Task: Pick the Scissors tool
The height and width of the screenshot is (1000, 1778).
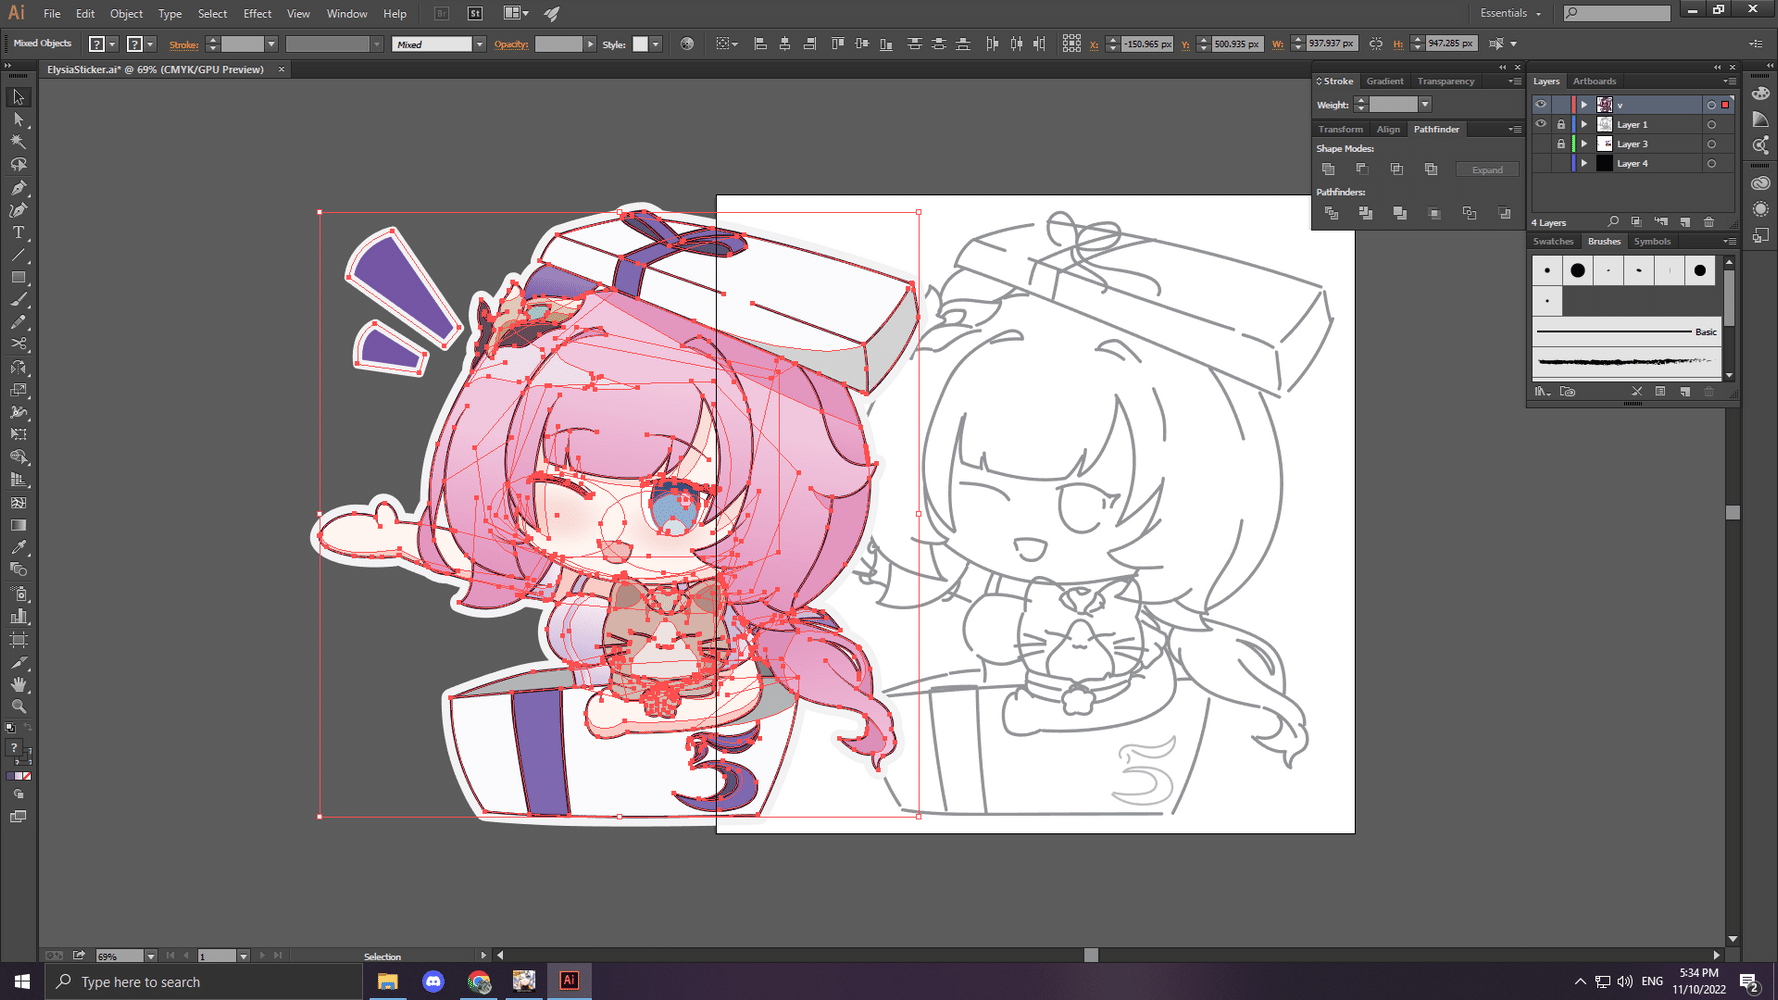Action: click(x=18, y=344)
